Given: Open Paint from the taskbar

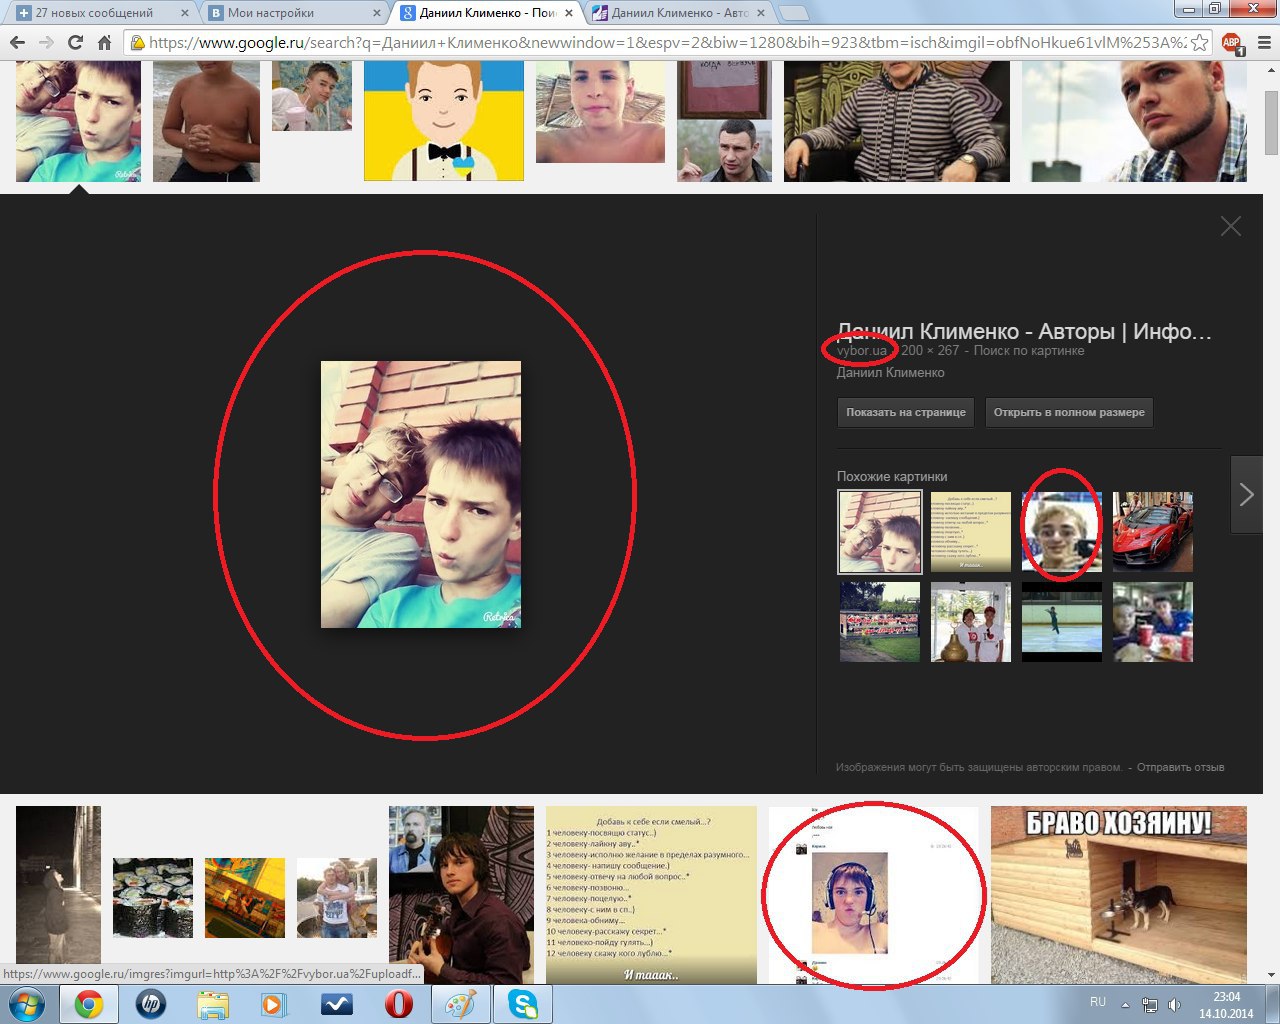Looking at the screenshot, I should 460,1003.
